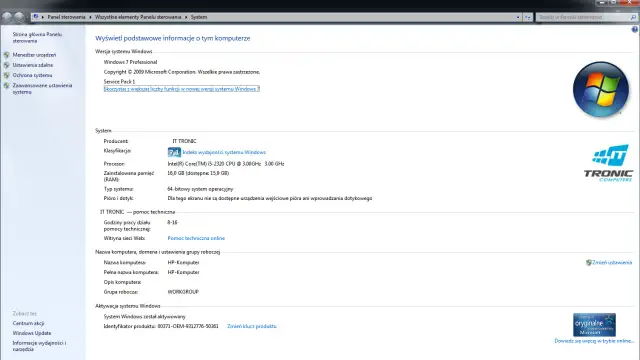Open Dowiedz się więcej w trybie online link
The image size is (640, 360).
(x=594, y=341)
